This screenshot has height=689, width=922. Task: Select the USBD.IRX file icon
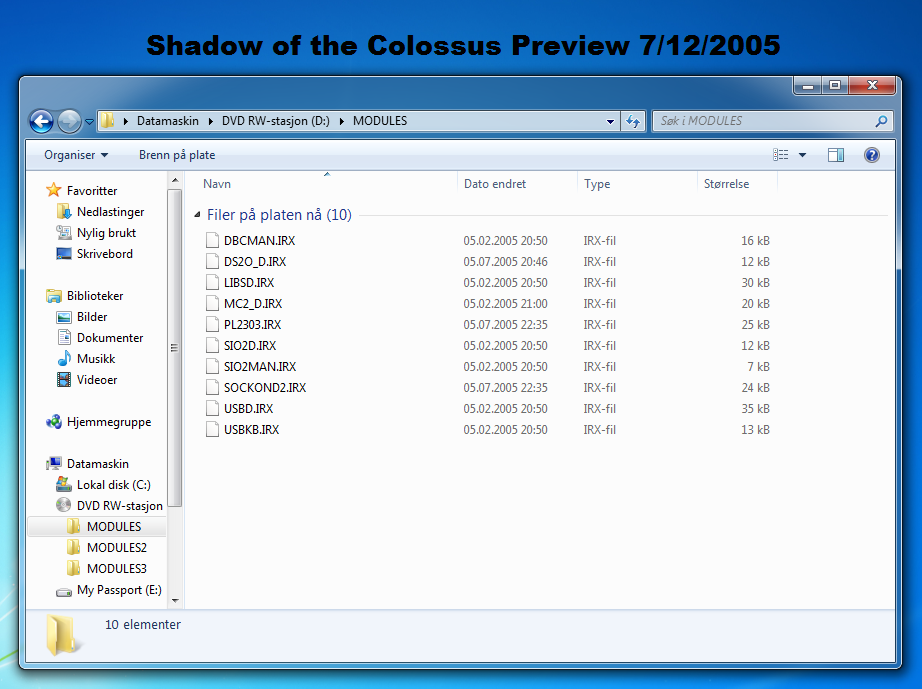tap(212, 409)
